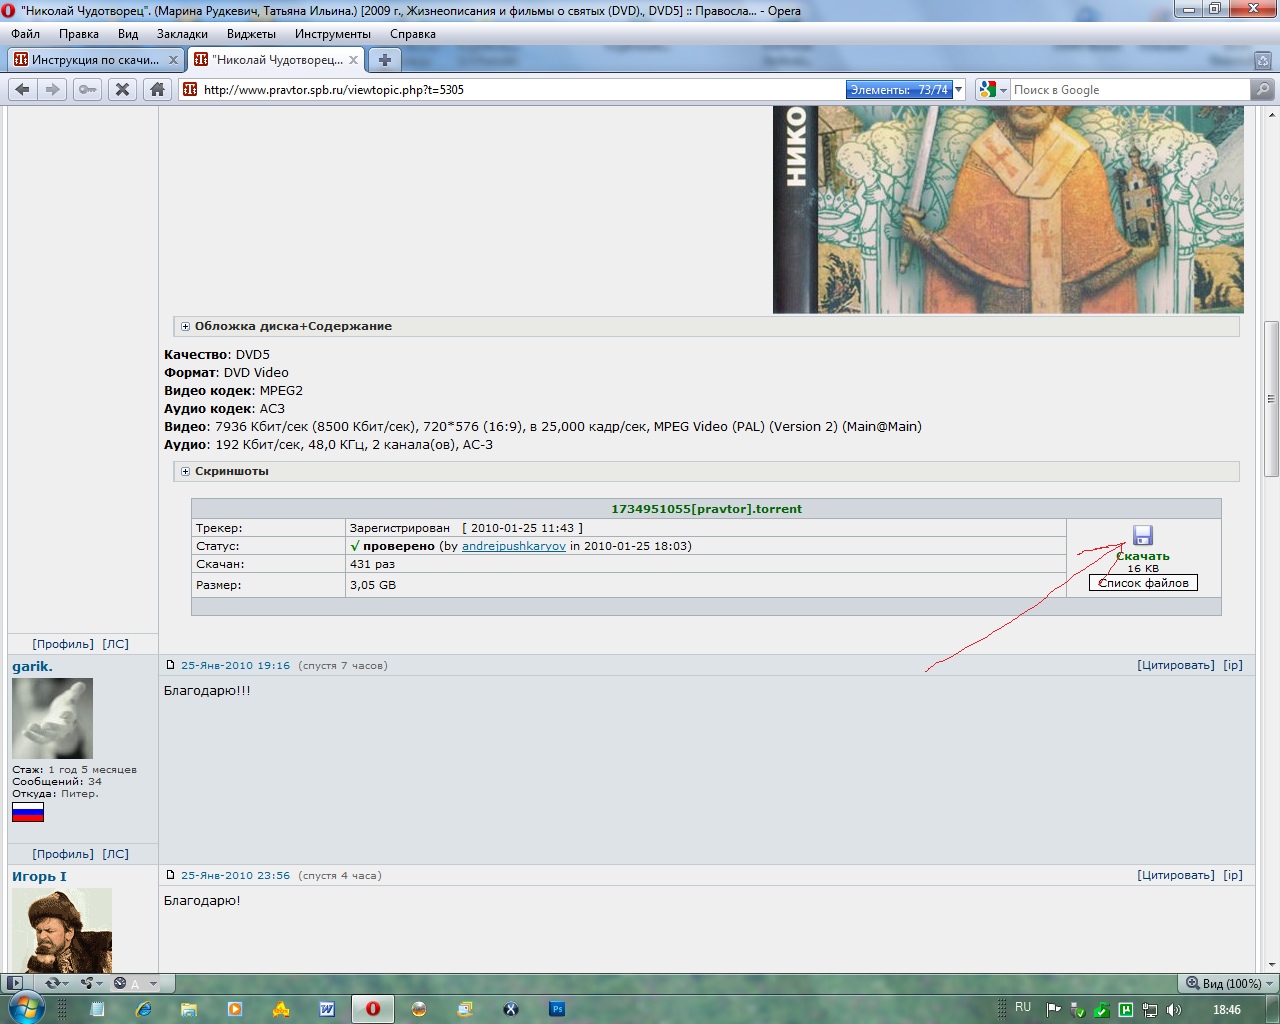Open Microsoft Word taskbar icon
Image resolution: width=1280 pixels, height=1024 pixels.
click(x=327, y=1009)
